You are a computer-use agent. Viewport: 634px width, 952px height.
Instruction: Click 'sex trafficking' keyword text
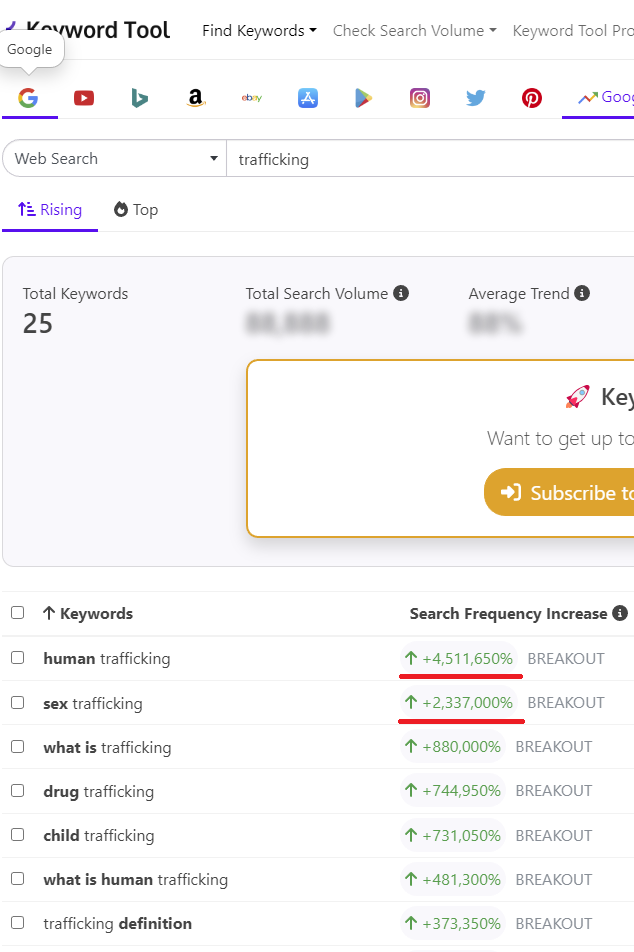coord(93,704)
